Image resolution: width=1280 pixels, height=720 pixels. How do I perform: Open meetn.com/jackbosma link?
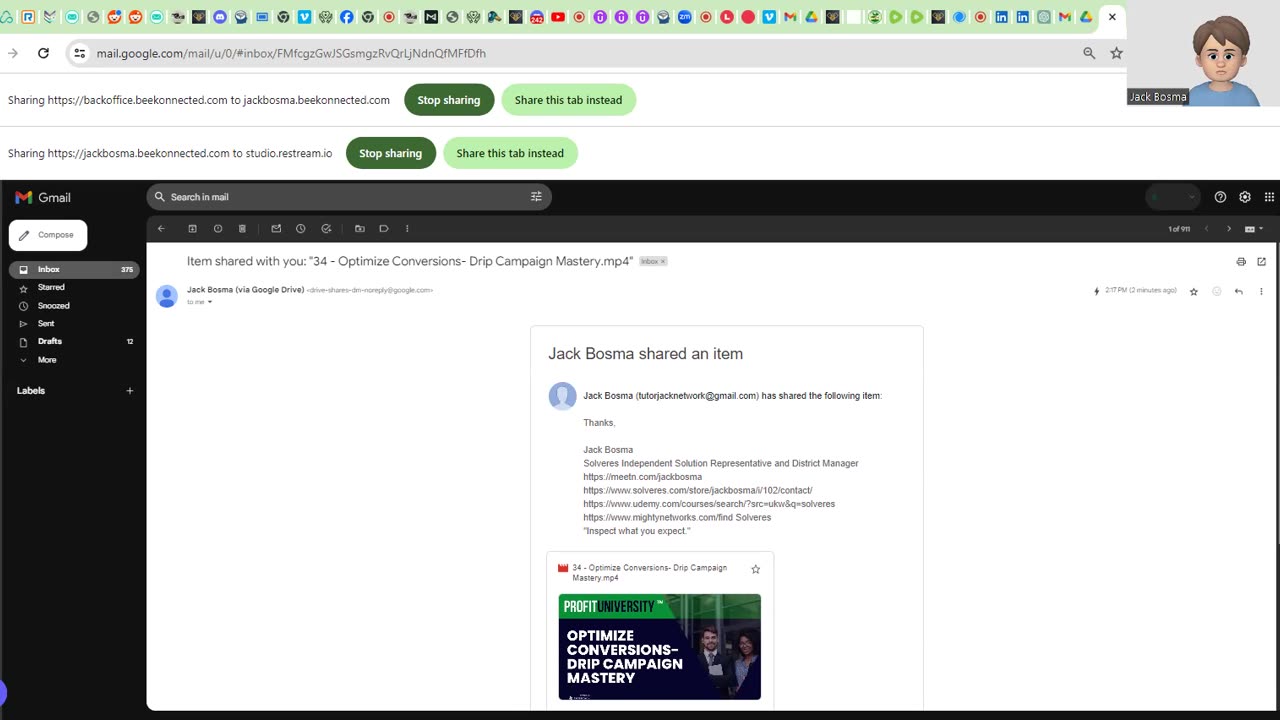pos(643,477)
